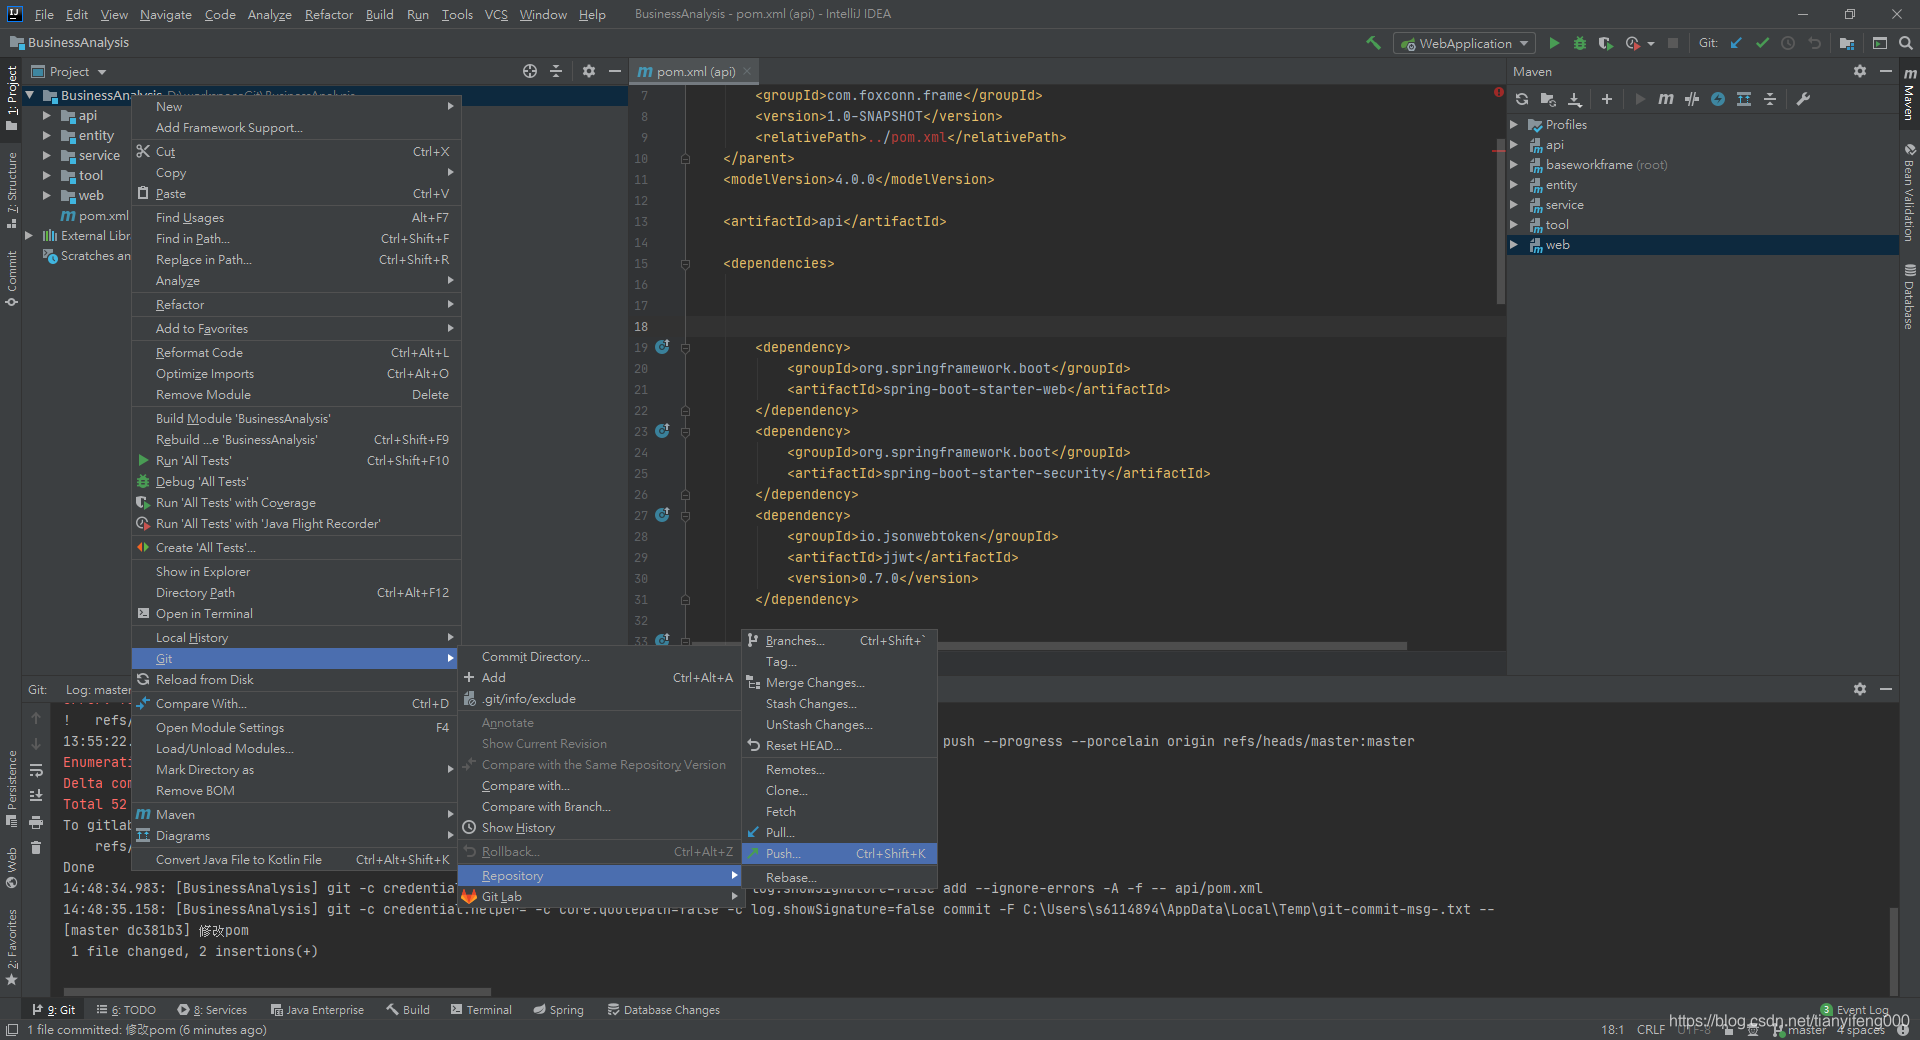This screenshot has width=1920, height=1040.
Task: Commit changes with green checkmark icon
Action: tap(1762, 43)
